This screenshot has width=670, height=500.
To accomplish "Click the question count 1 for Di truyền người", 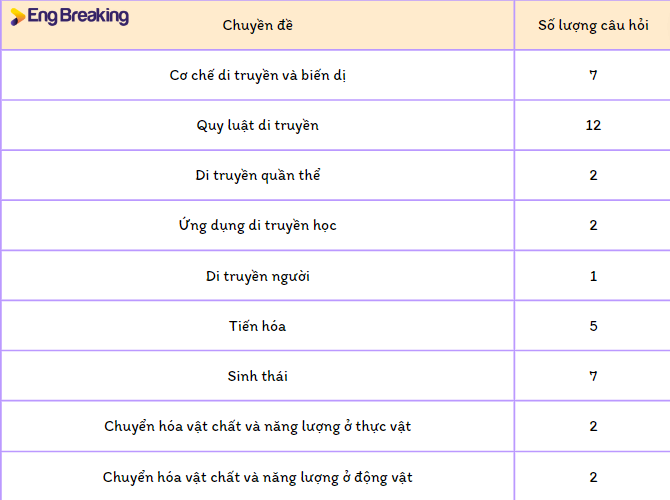I will coord(593,276).
